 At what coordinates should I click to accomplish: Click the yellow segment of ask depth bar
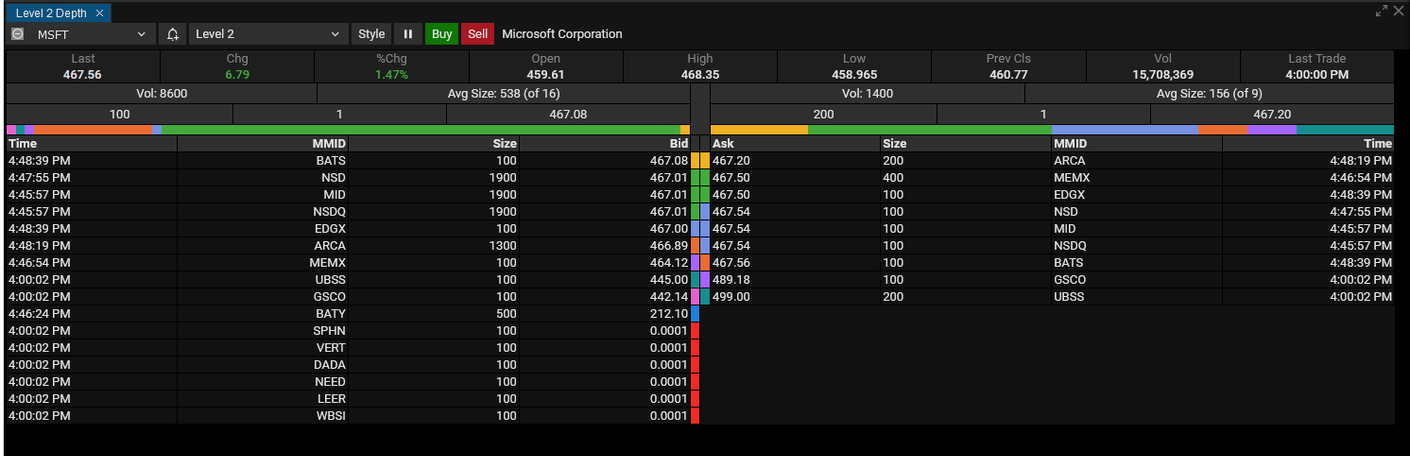[x=759, y=130]
